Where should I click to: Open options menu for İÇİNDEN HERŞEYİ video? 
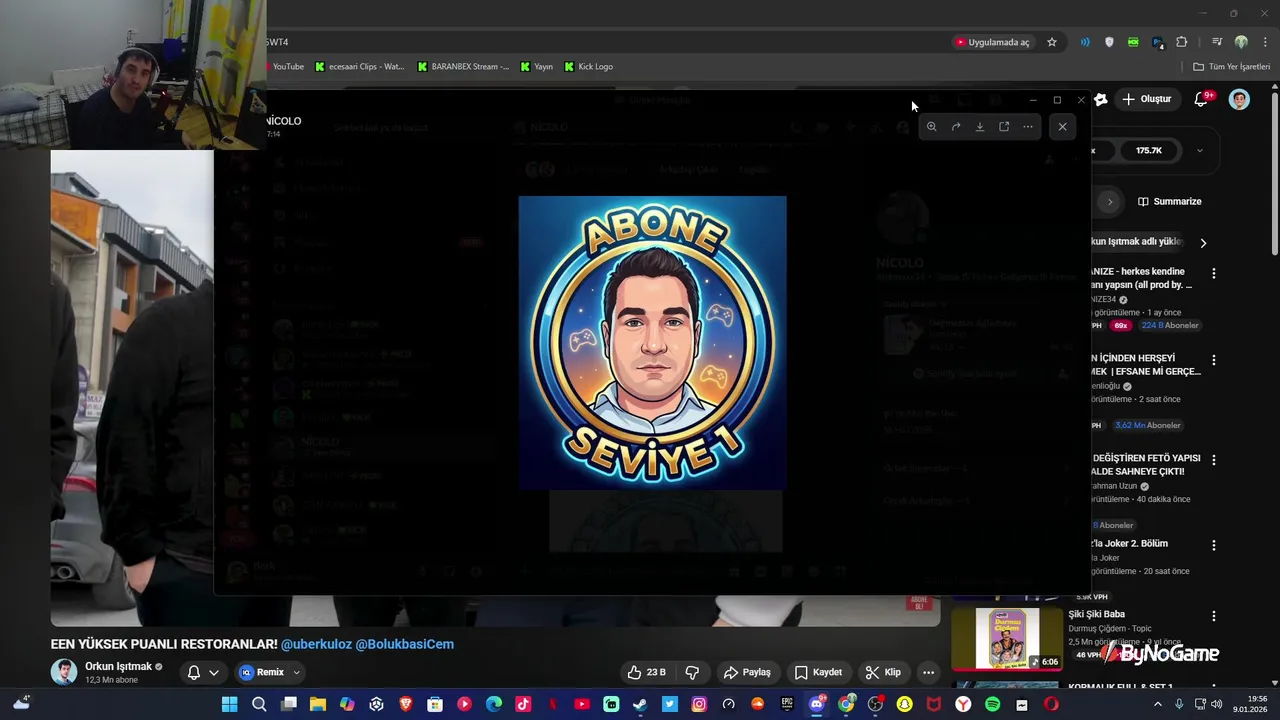click(x=1214, y=360)
